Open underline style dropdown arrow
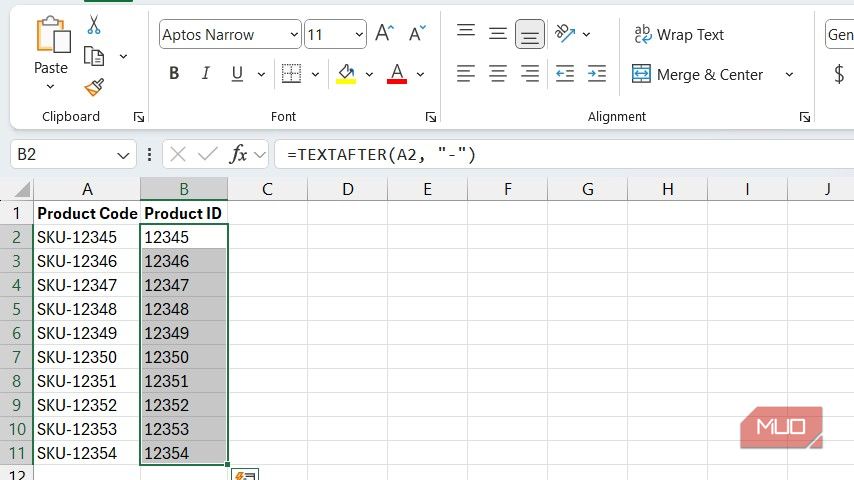 pyautogui.click(x=261, y=74)
